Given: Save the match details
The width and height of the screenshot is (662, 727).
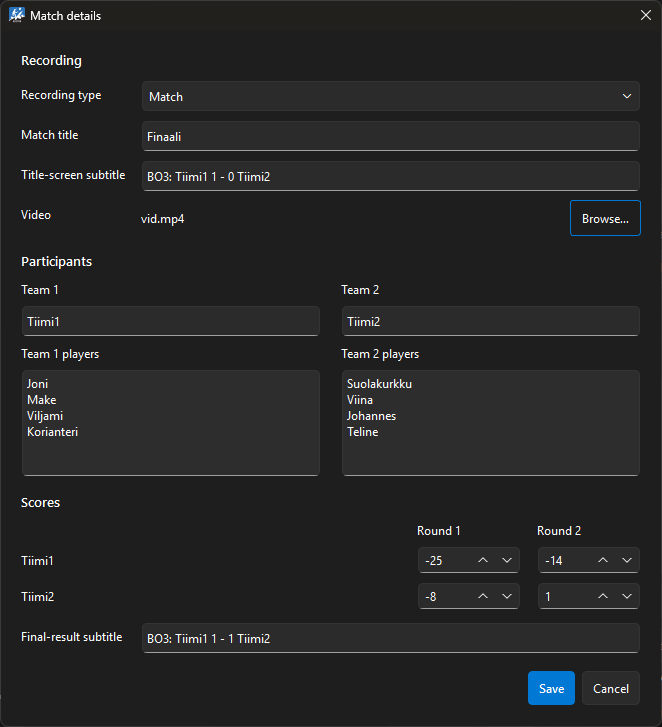Looking at the screenshot, I should (x=551, y=688).
